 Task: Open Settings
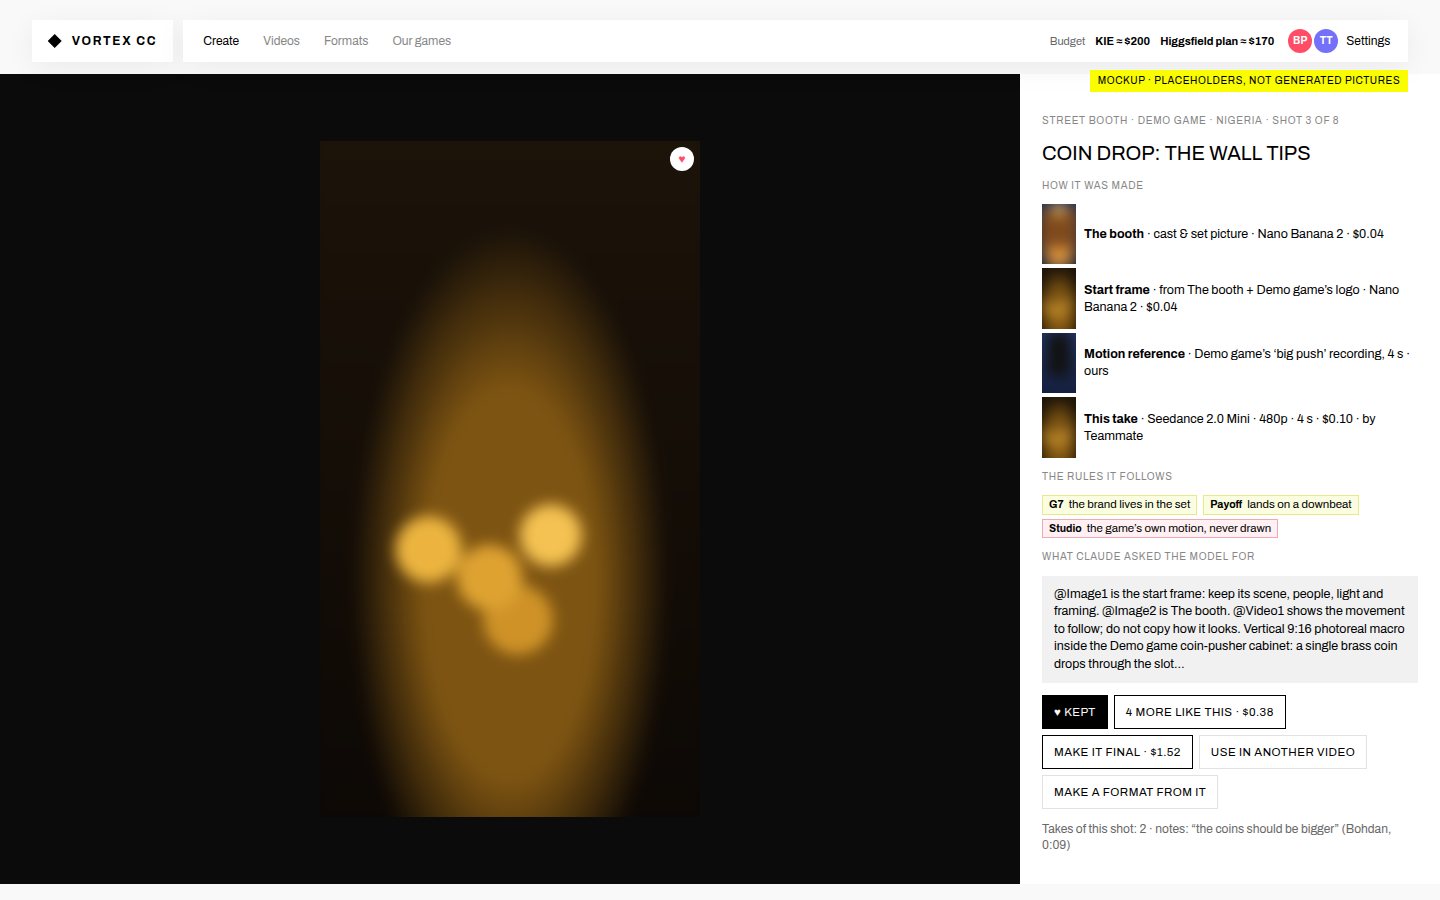click(x=1368, y=41)
